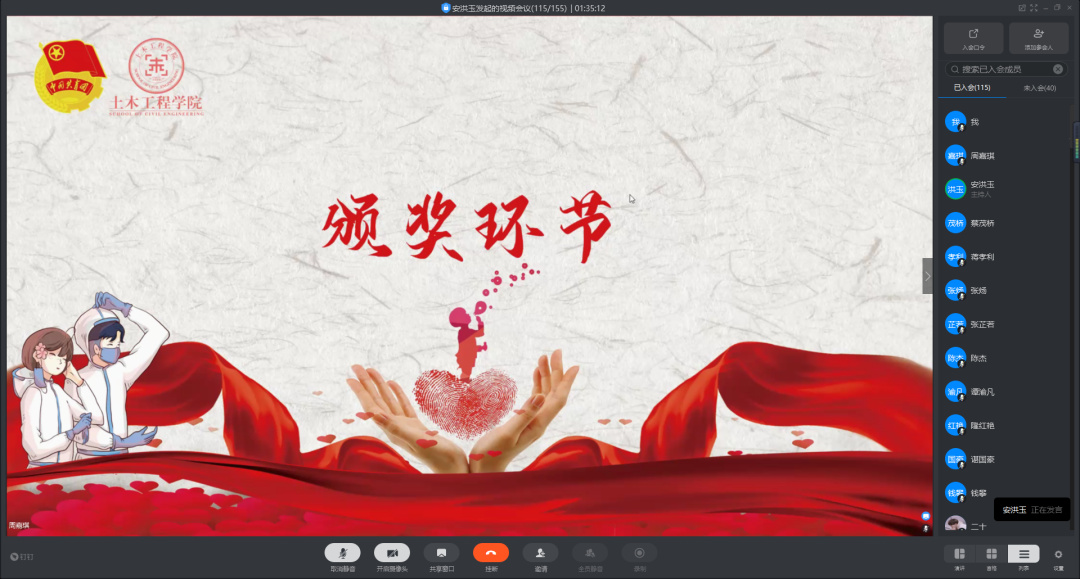Clear the member search field with X icon
The width and height of the screenshot is (1080, 579).
pos(1058,69)
